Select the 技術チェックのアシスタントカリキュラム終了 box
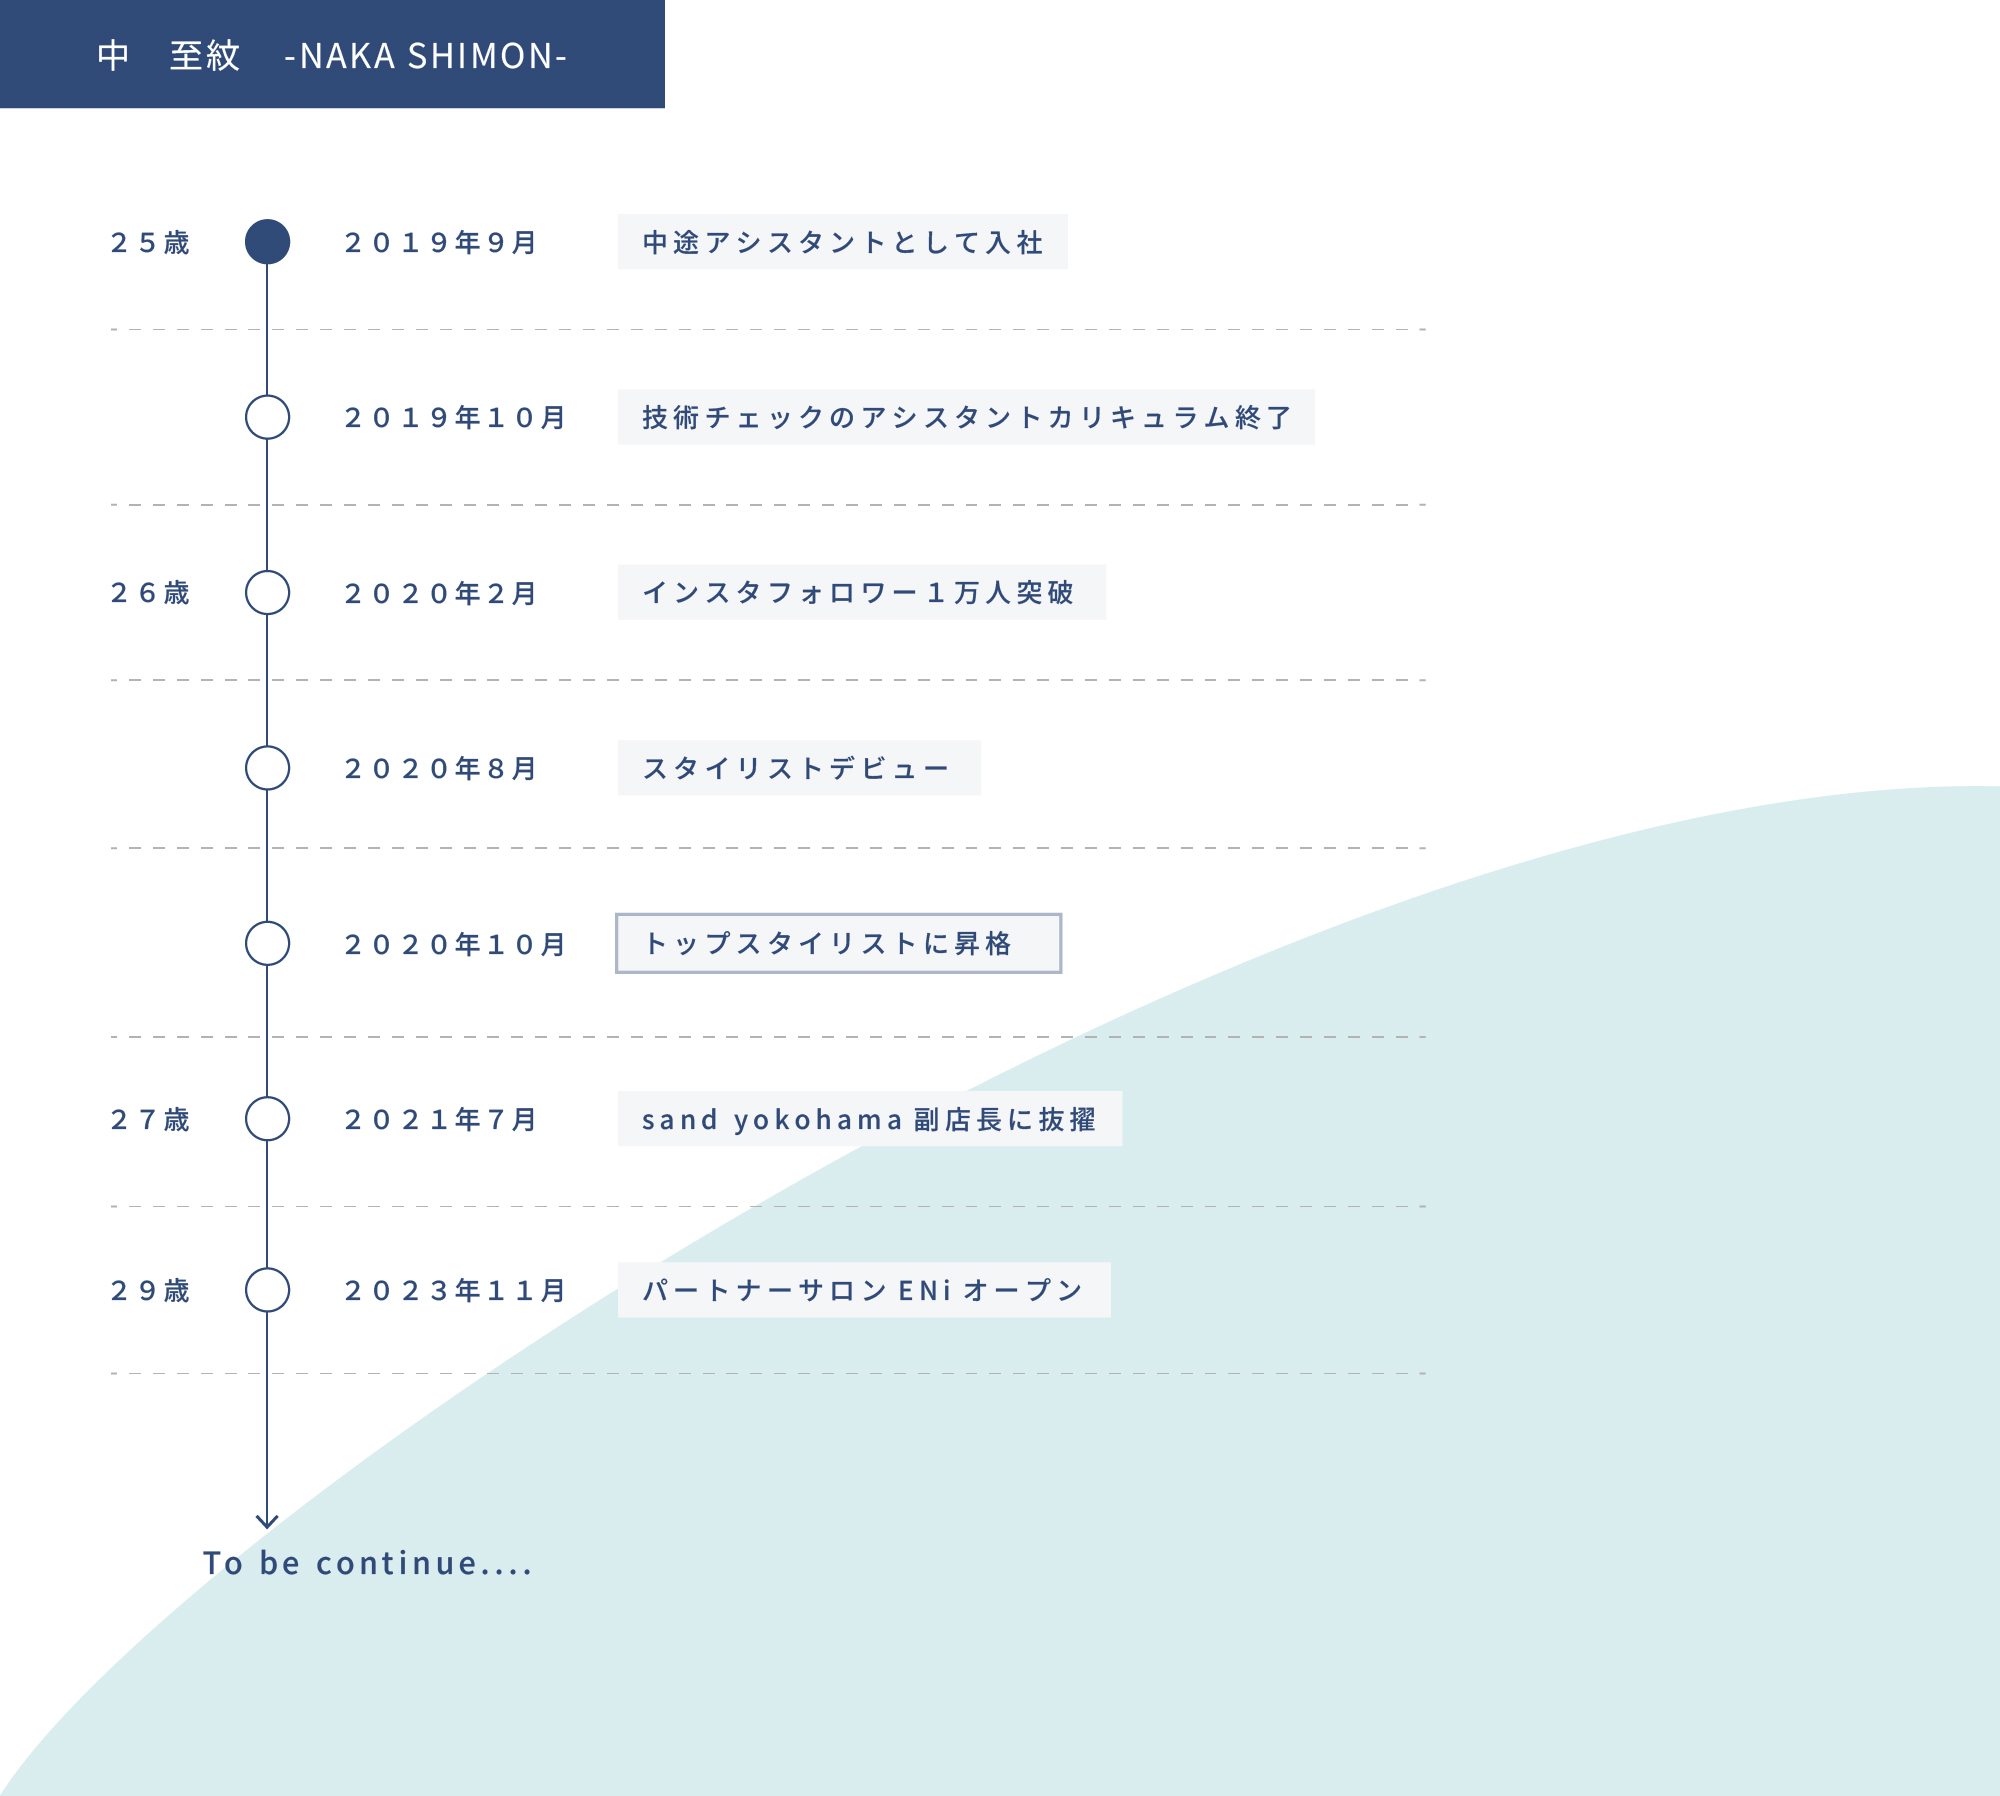Viewport: 2000px width, 1796px height. (965, 417)
